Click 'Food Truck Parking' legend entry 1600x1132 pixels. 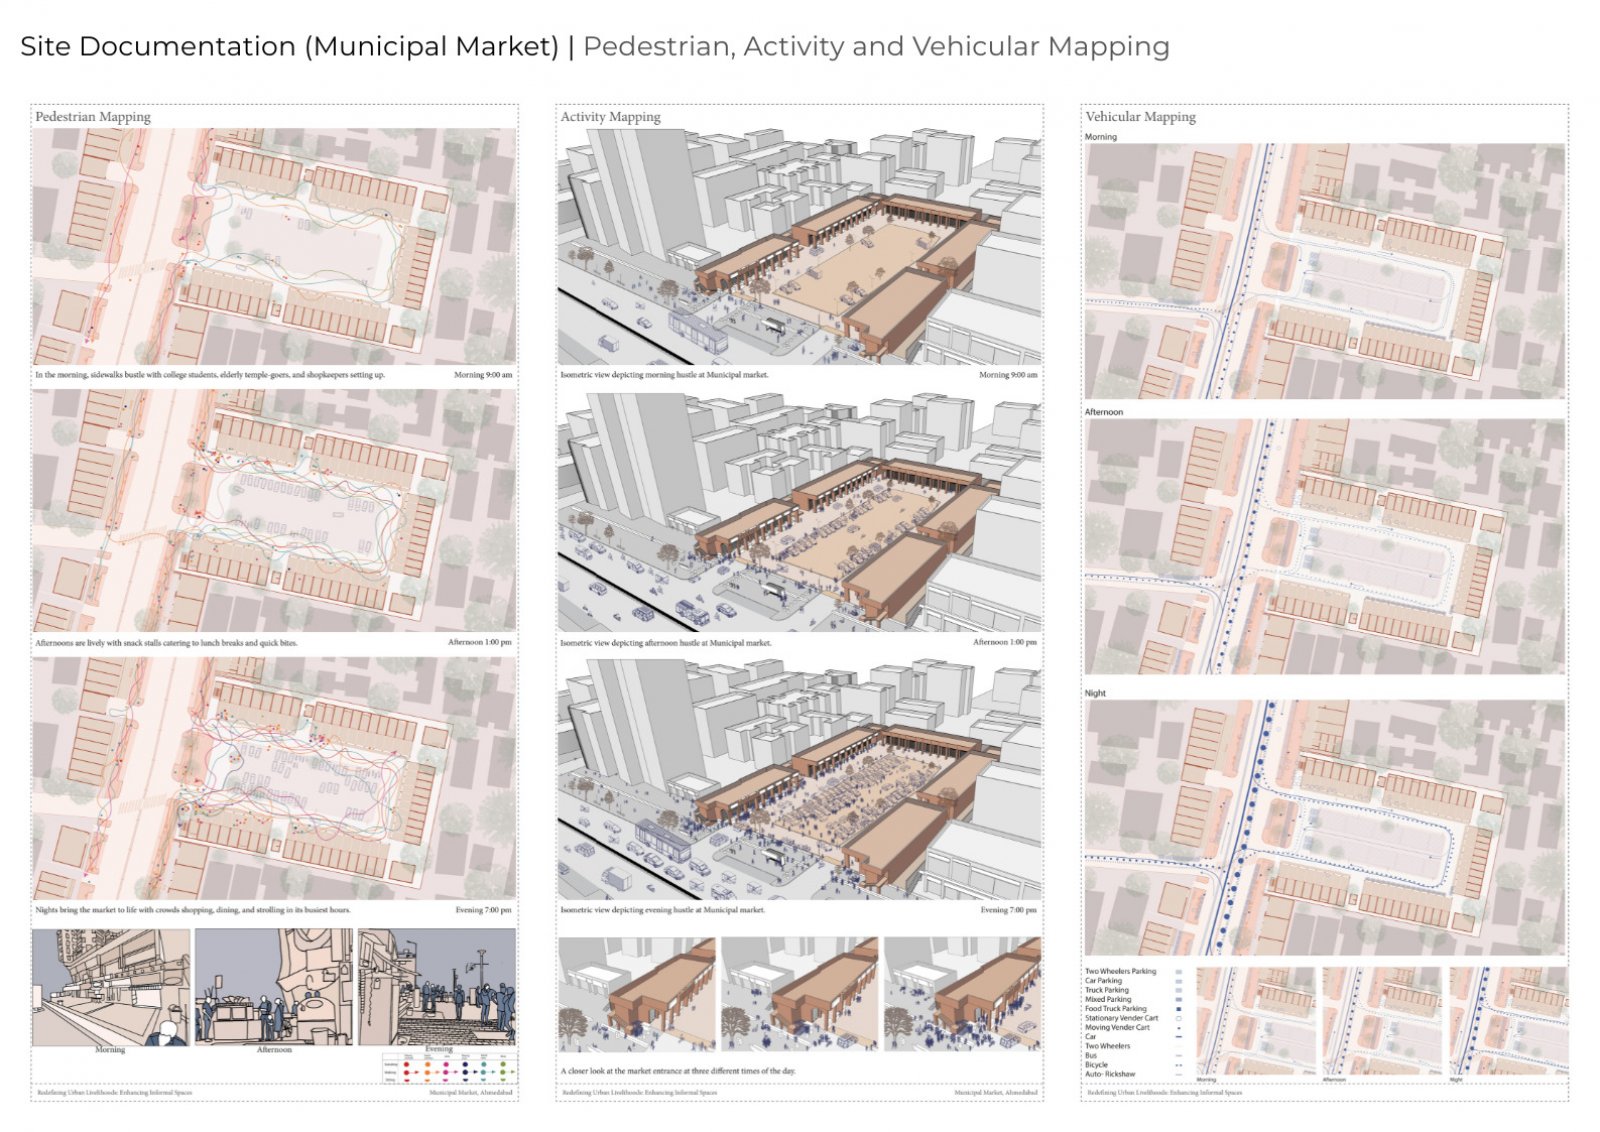point(1116,1009)
